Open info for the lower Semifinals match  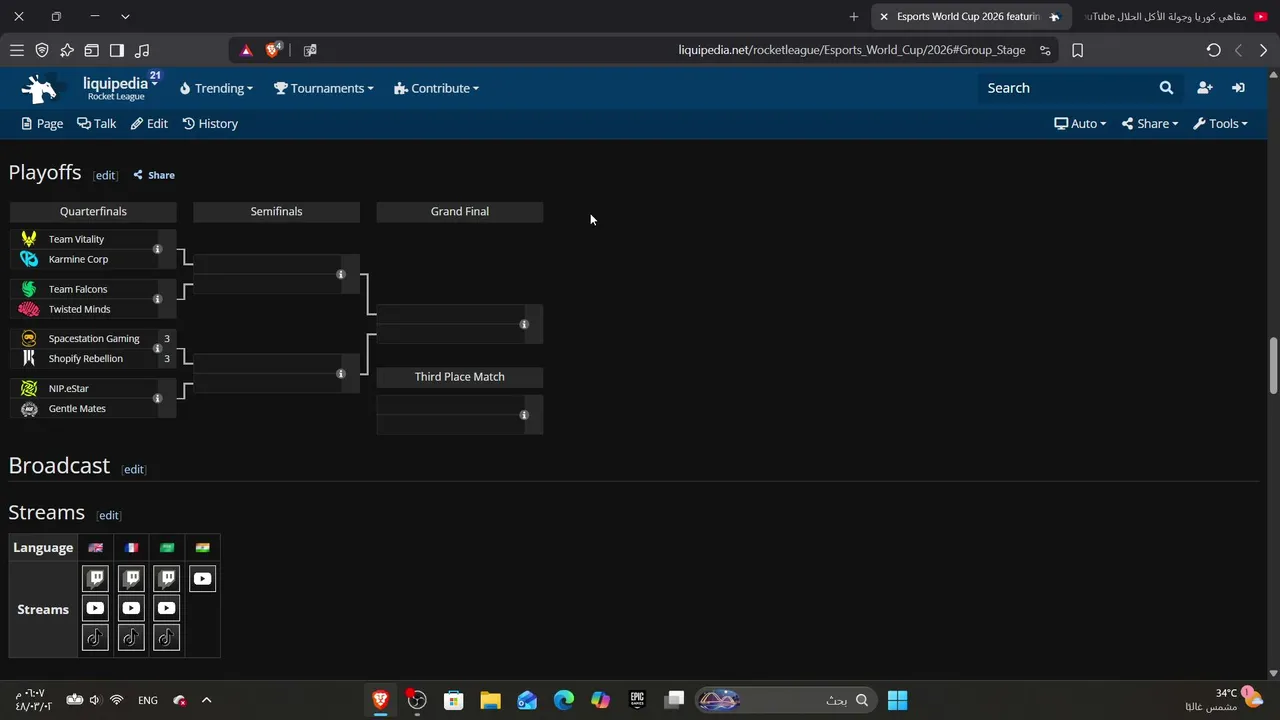341,374
